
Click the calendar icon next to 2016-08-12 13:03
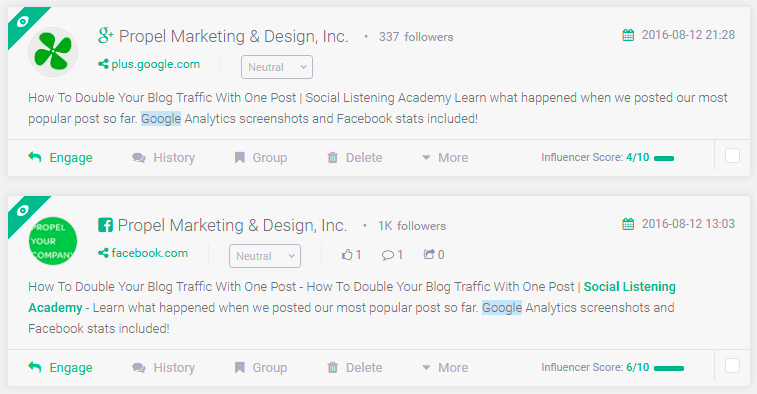[x=628, y=224]
